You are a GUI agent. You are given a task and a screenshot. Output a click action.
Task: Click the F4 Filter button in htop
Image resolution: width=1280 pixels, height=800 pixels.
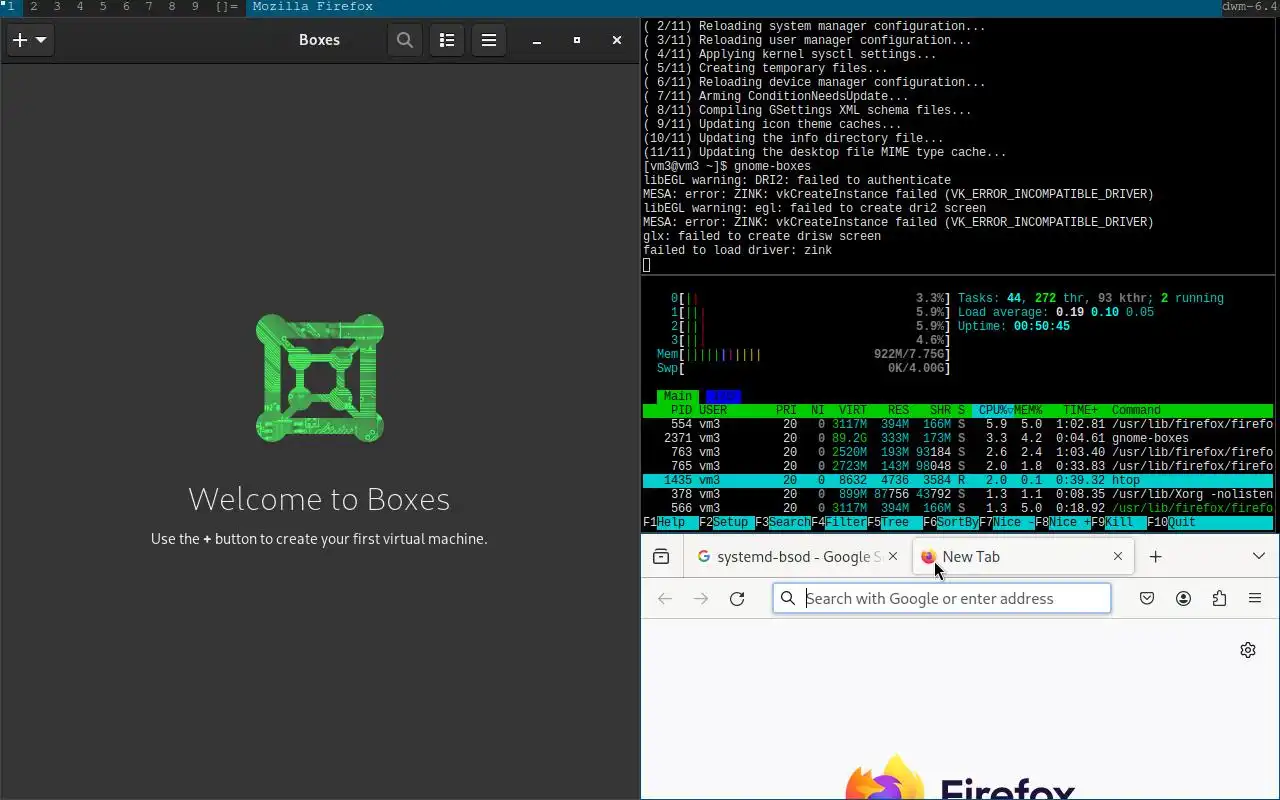(839, 522)
